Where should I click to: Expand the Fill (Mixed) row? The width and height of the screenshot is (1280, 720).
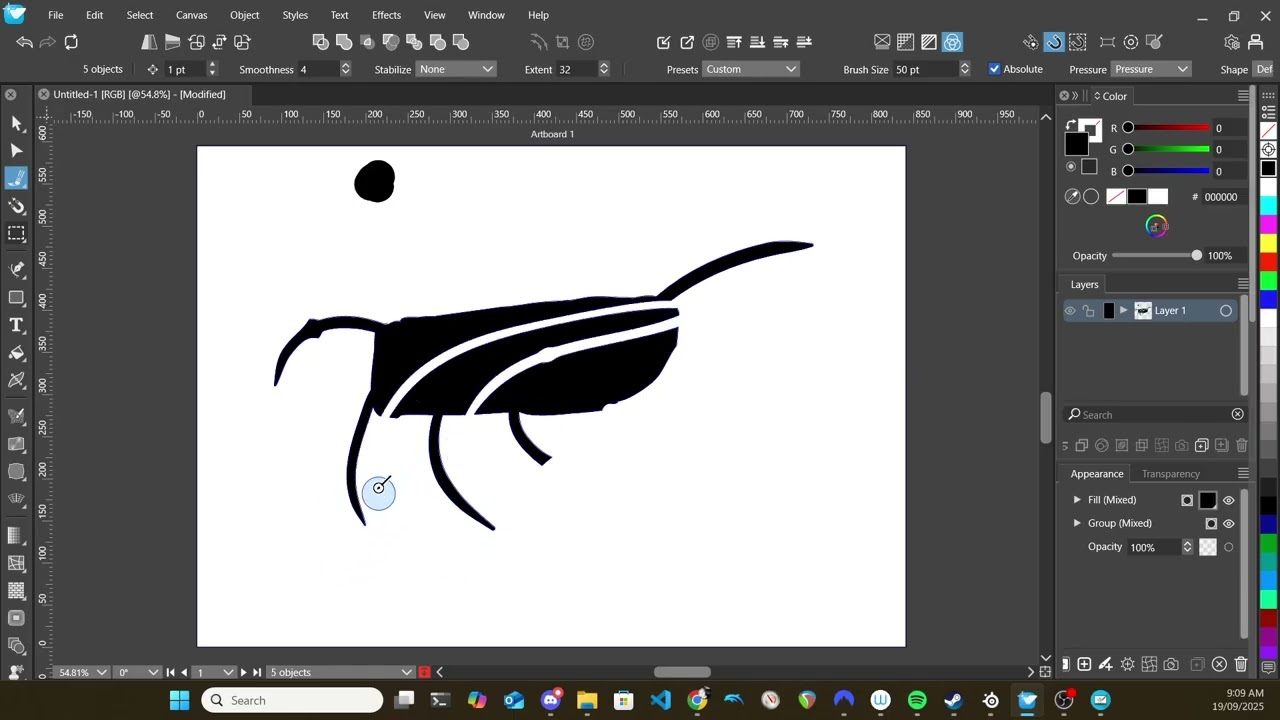click(x=1077, y=500)
